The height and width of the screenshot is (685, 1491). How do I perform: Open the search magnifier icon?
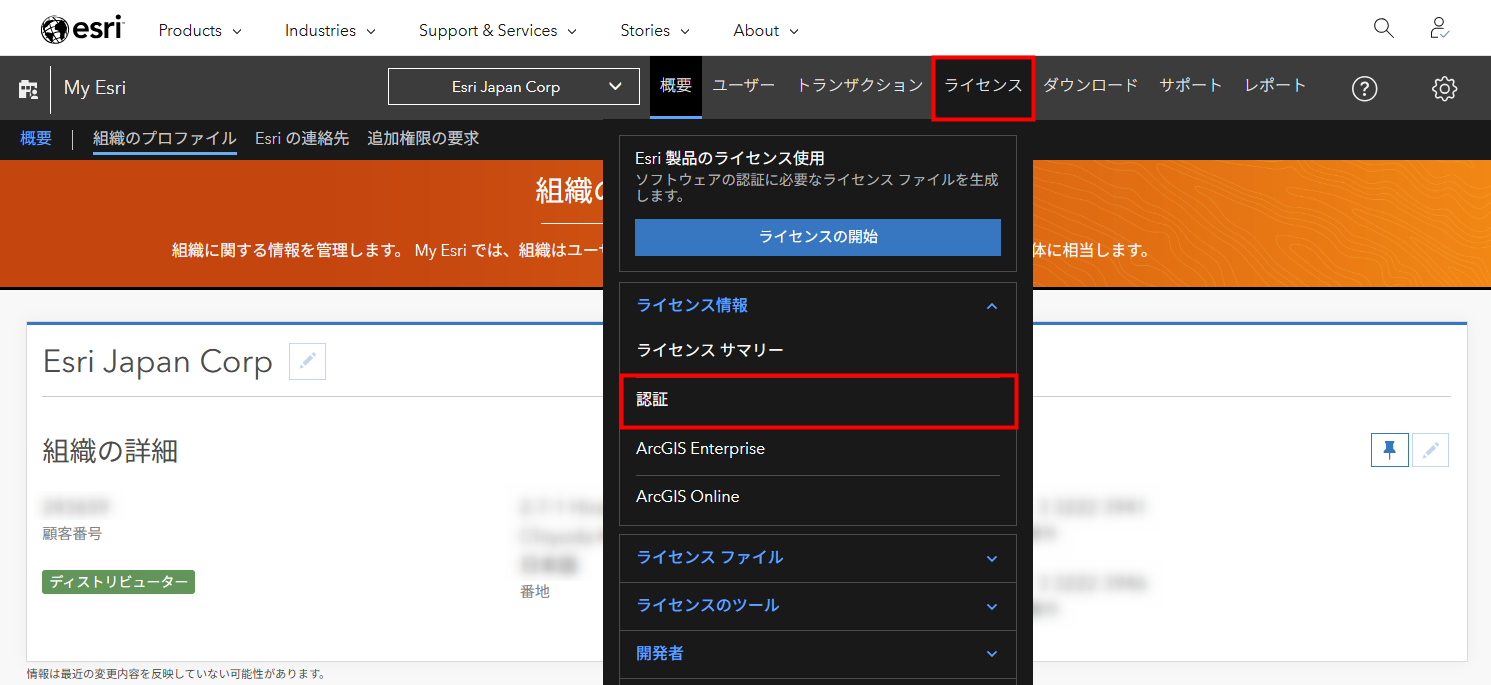click(1383, 29)
